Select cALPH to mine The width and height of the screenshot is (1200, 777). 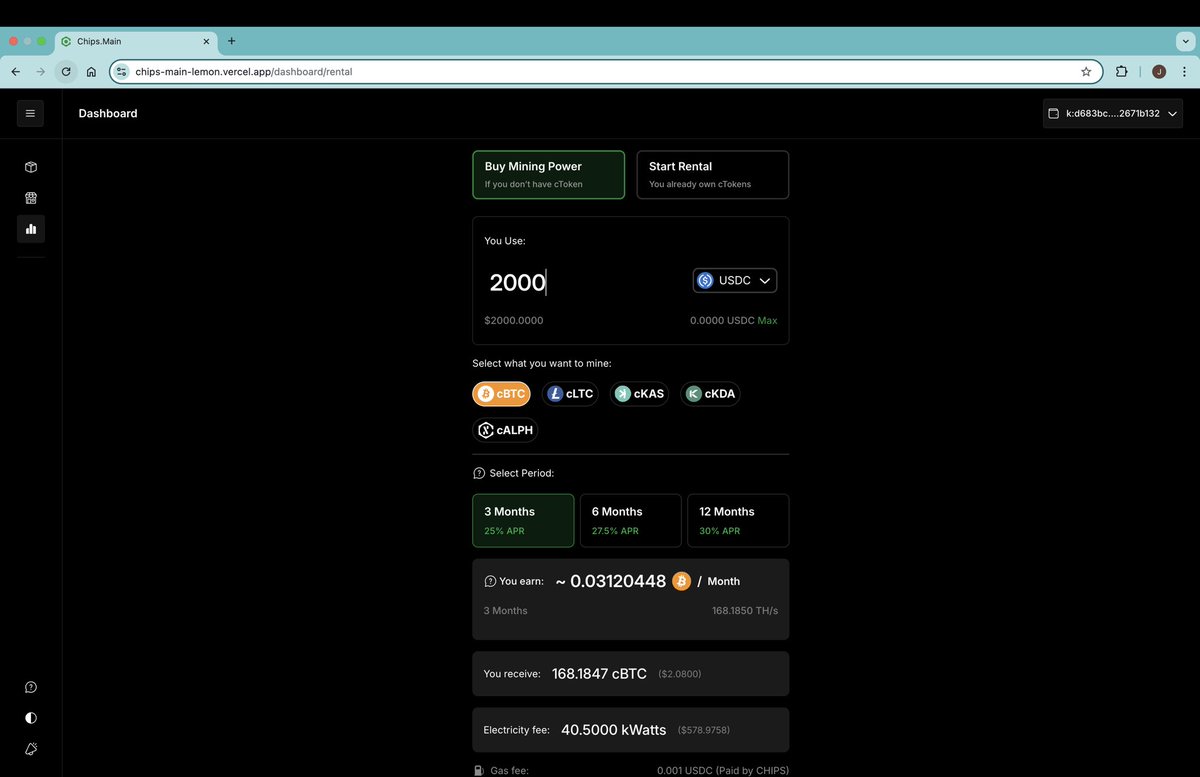point(505,430)
